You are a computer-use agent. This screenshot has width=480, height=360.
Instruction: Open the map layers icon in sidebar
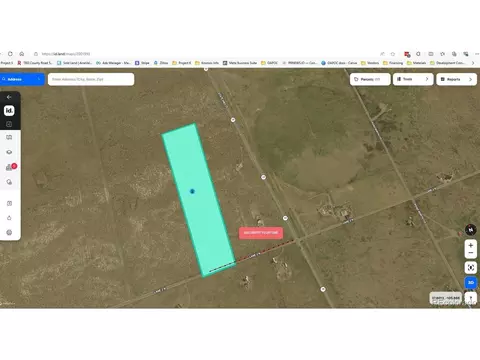[9, 152]
